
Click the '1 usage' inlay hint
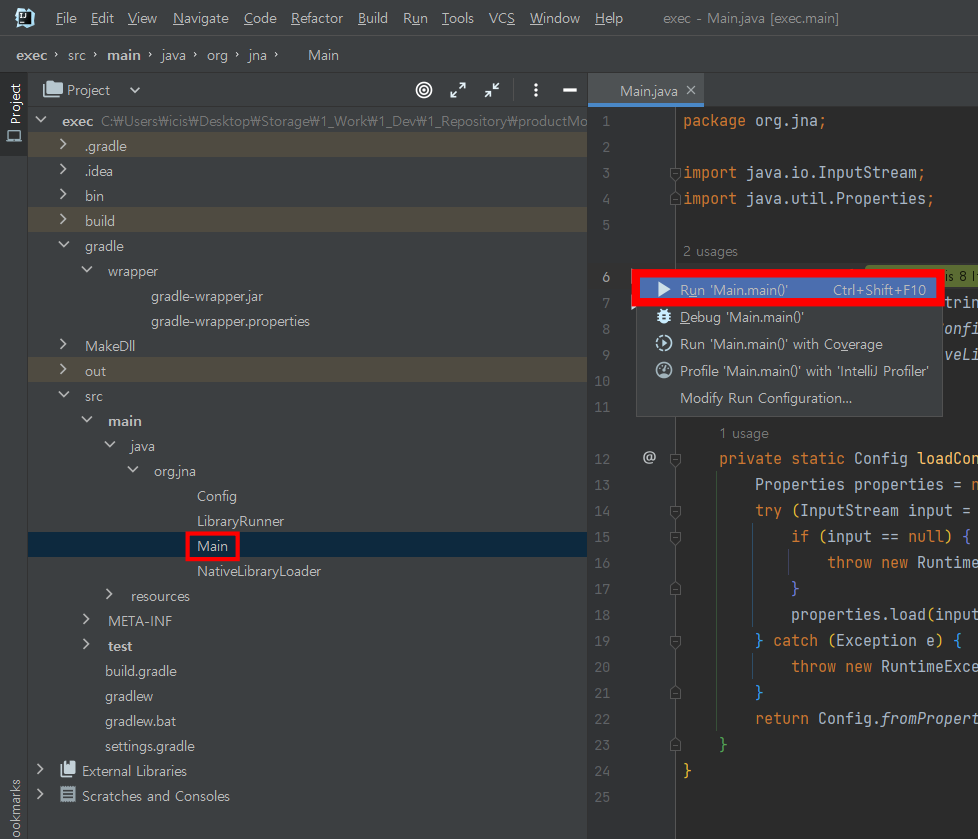tap(743, 434)
